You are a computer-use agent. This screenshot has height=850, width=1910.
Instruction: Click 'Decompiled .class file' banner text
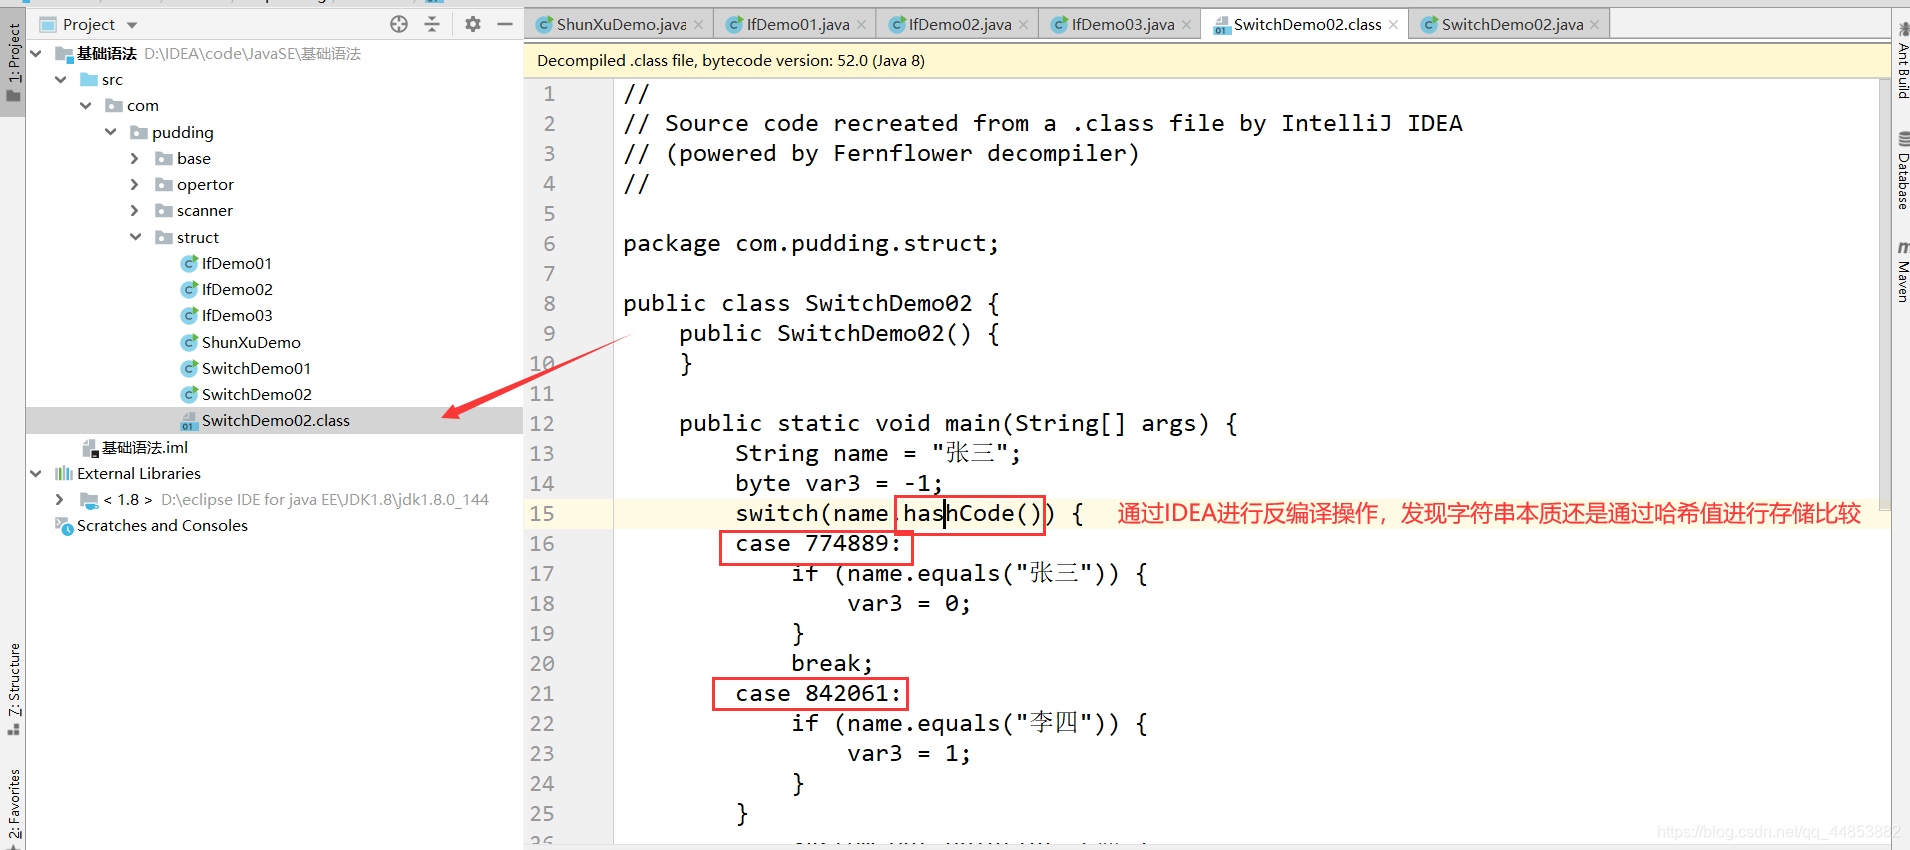[x=730, y=60]
